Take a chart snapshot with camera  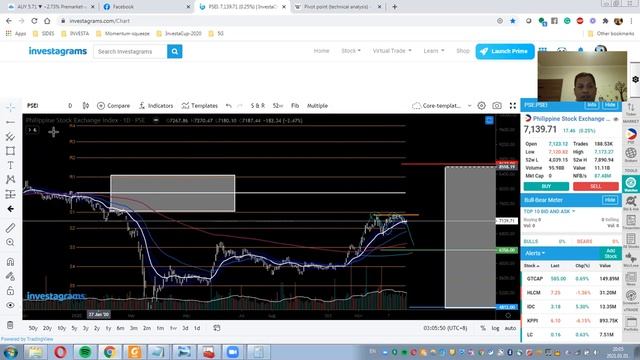[497, 106]
